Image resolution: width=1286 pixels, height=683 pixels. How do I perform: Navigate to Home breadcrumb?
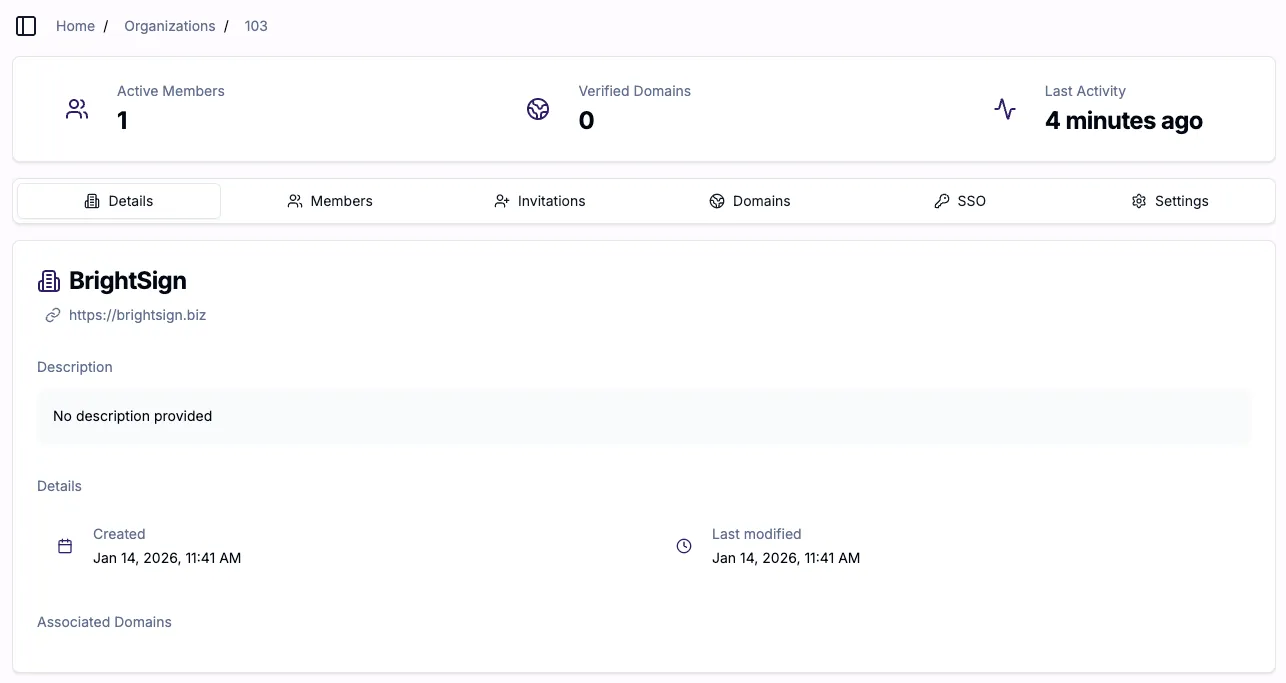click(75, 26)
